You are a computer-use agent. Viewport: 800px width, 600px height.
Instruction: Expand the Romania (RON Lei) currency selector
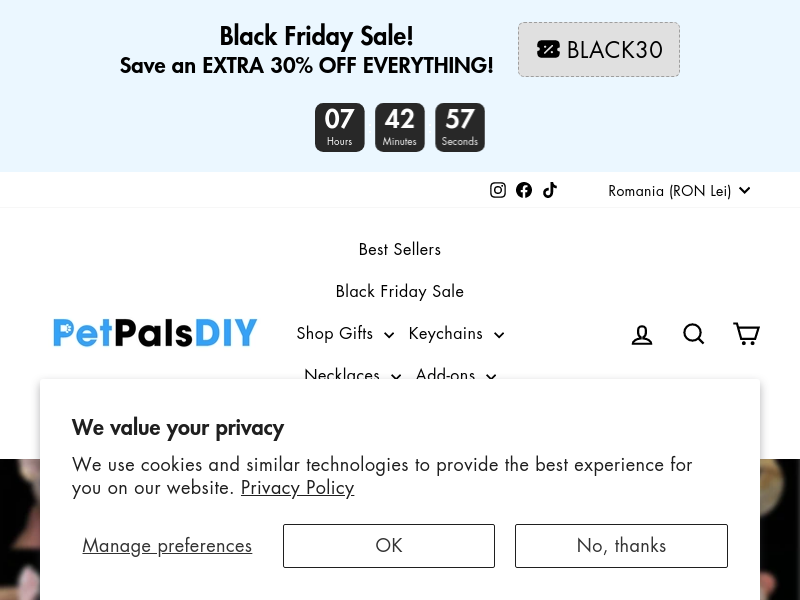[679, 191]
